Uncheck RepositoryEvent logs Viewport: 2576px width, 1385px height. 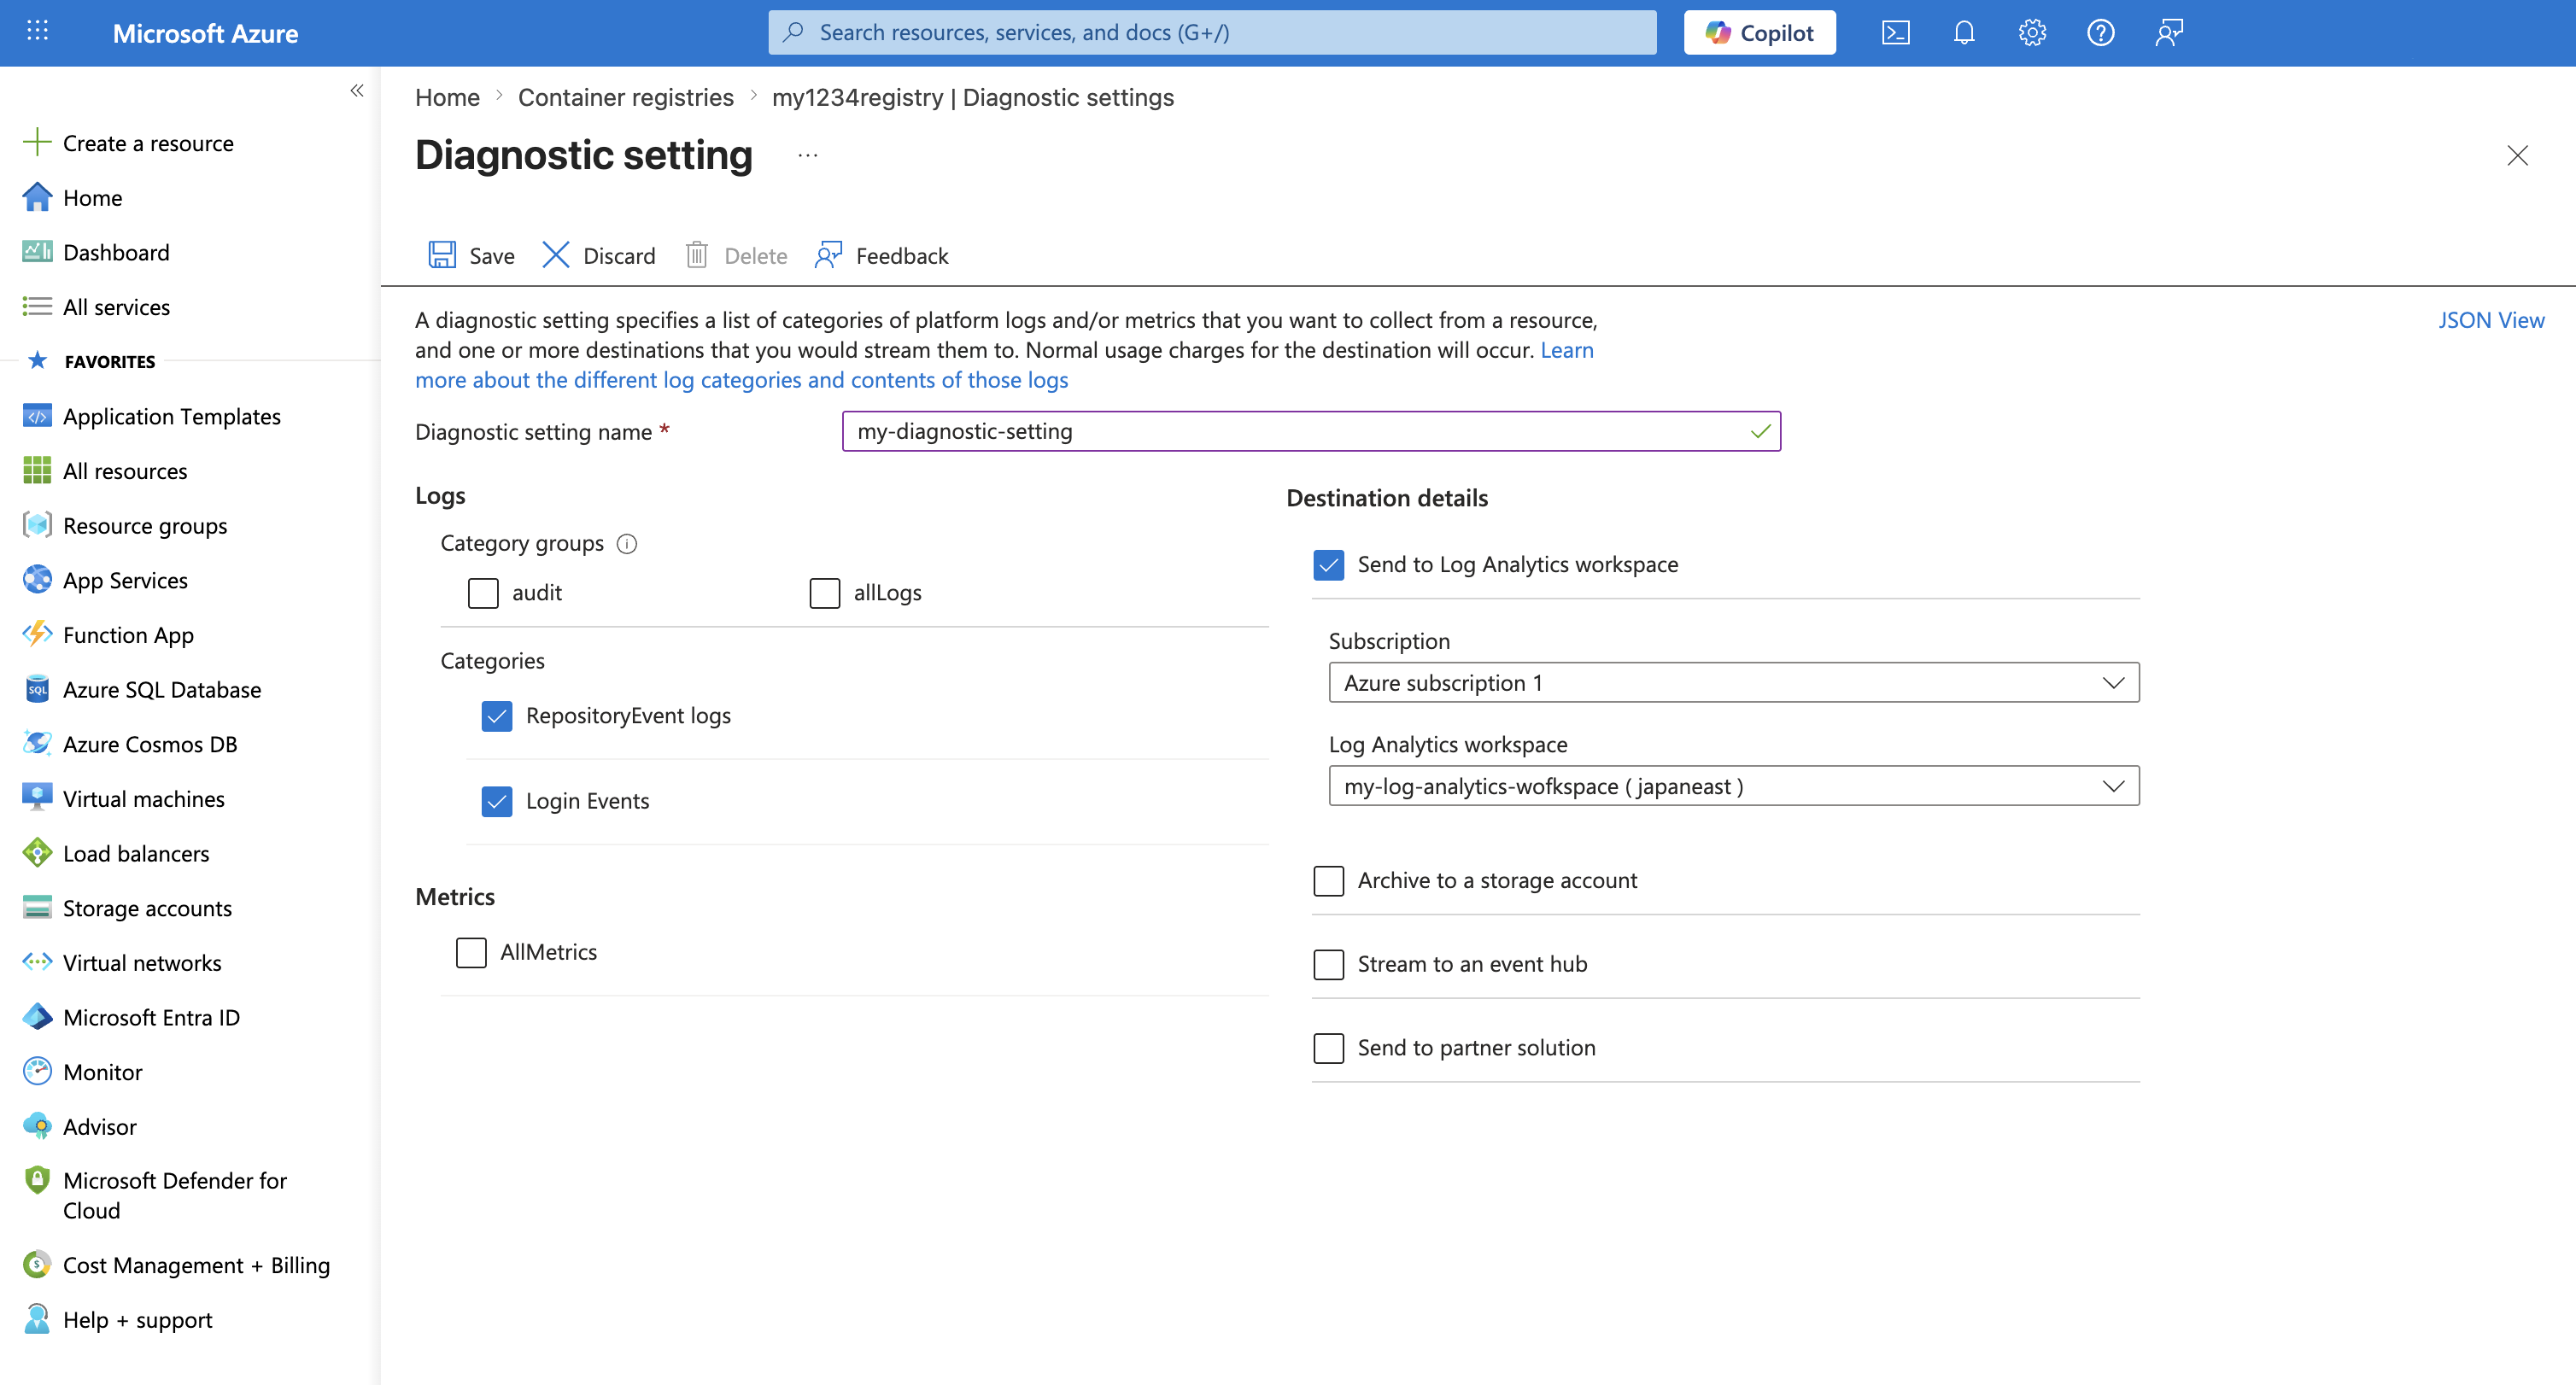click(497, 716)
